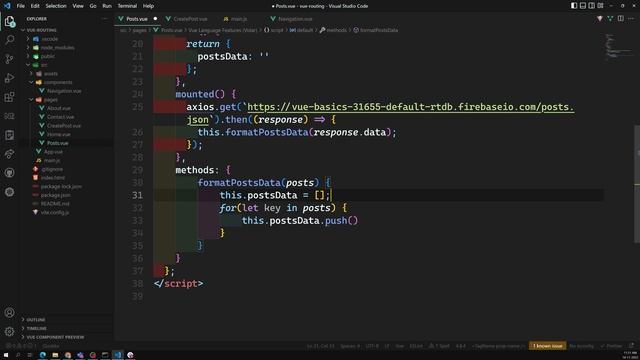Open Home.vue in the explorer
The height and width of the screenshot is (360, 640).
tap(59, 134)
